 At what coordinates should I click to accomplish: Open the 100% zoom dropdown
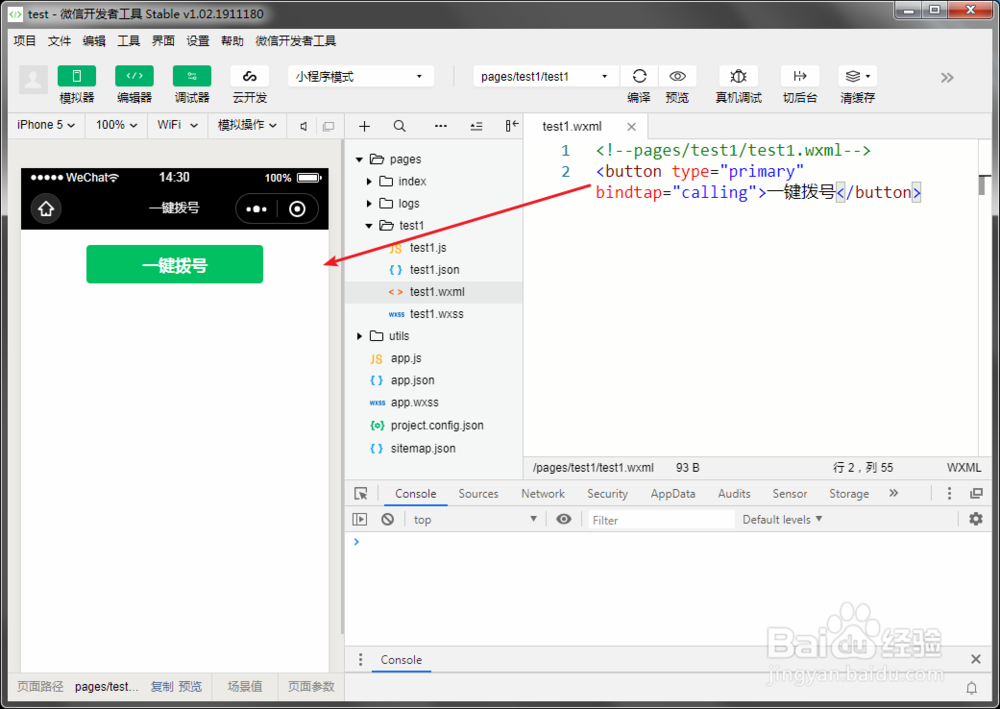pos(117,125)
